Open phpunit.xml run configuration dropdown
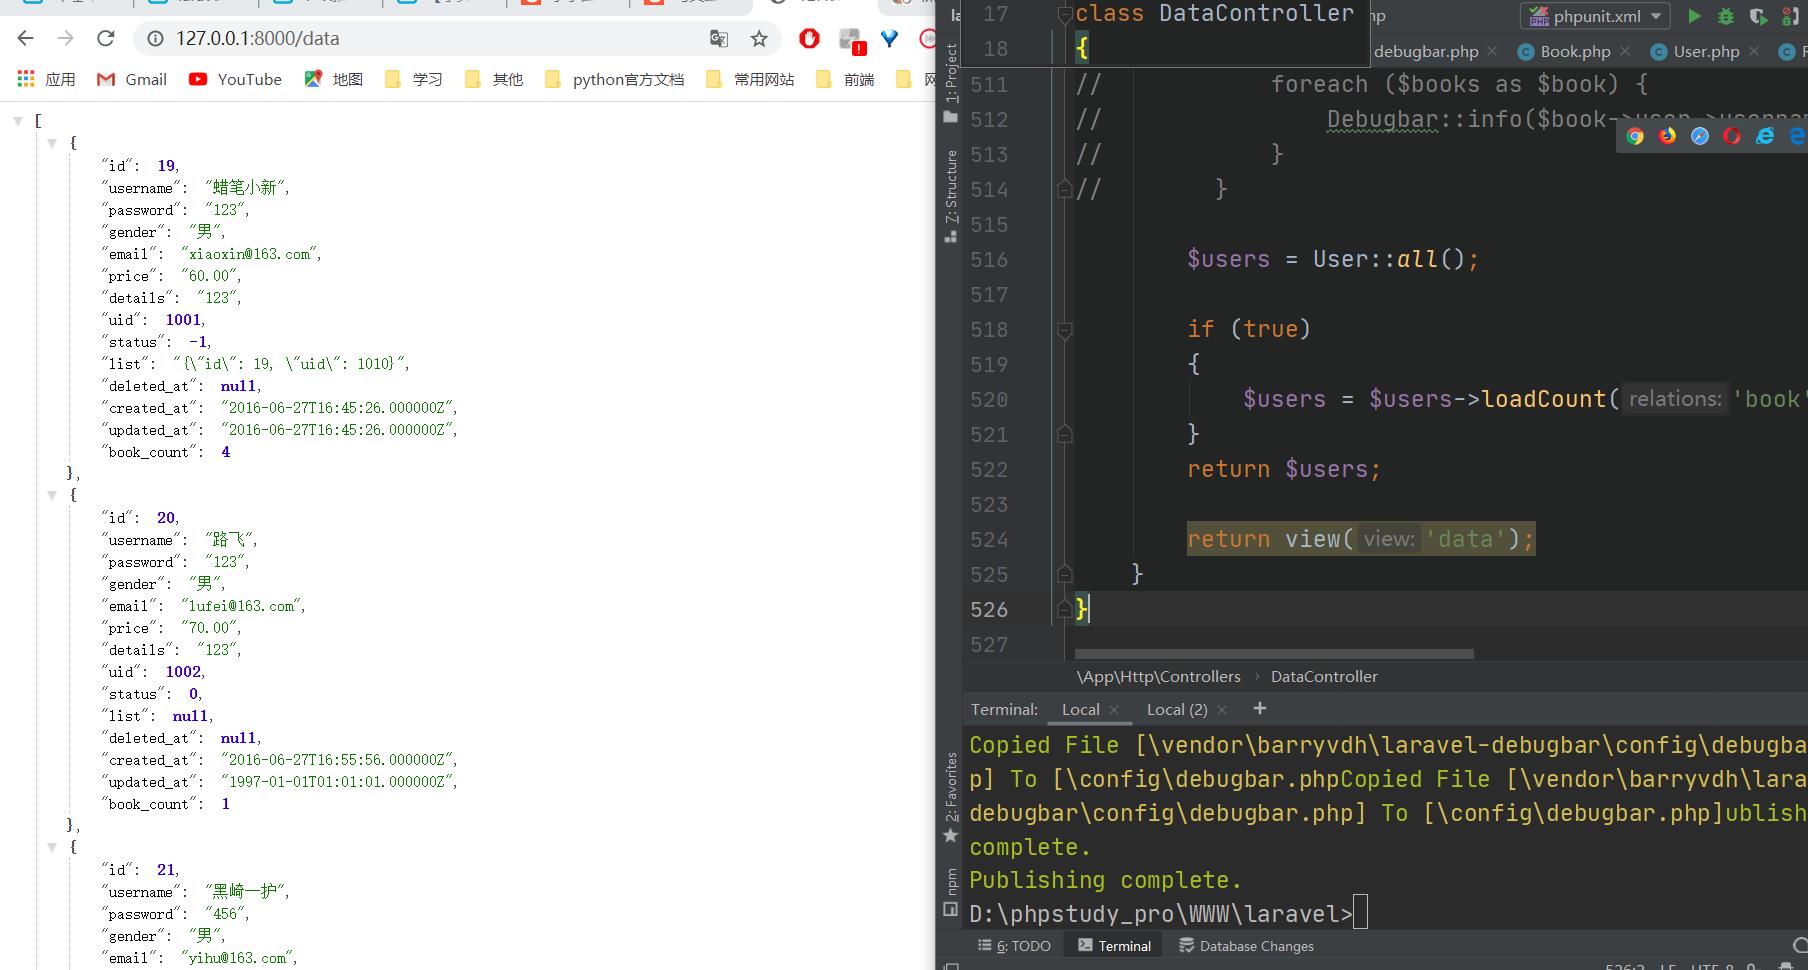Screen dimensions: 1808x970 pos(1595,16)
